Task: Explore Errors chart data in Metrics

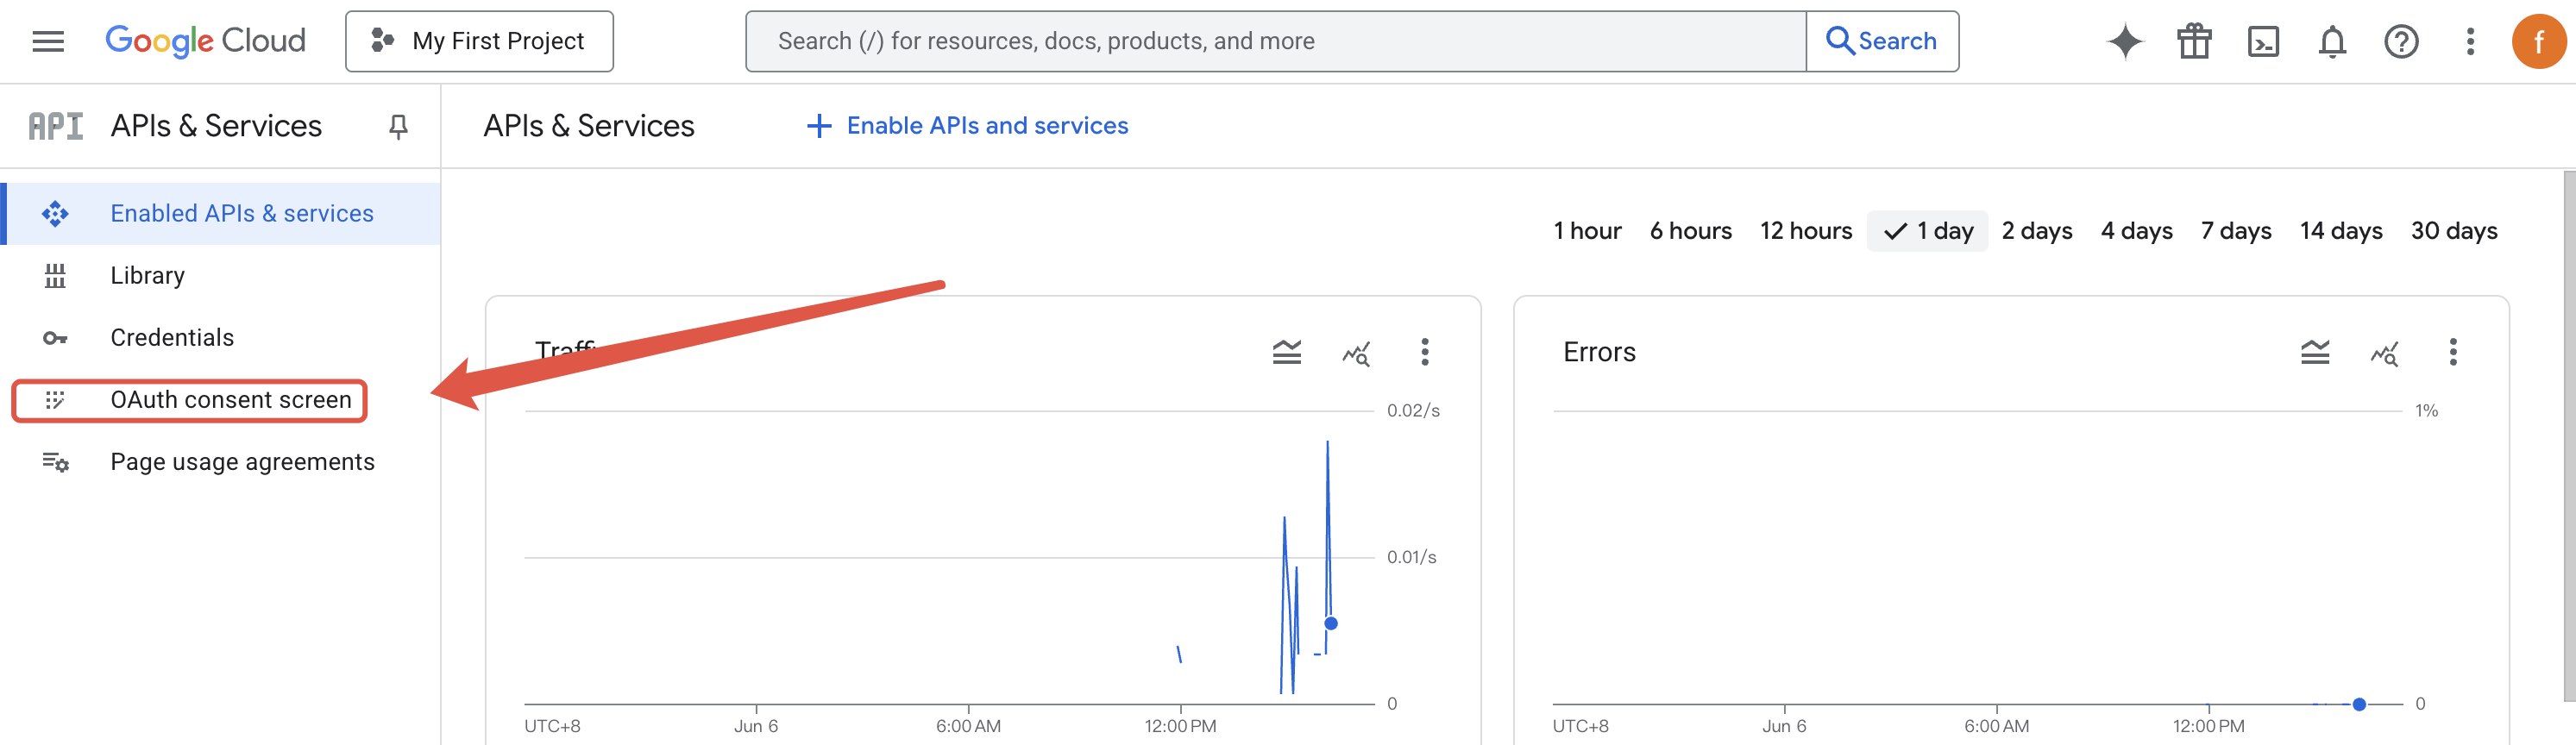Action: pyautogui.click(x=2384, y=353)
